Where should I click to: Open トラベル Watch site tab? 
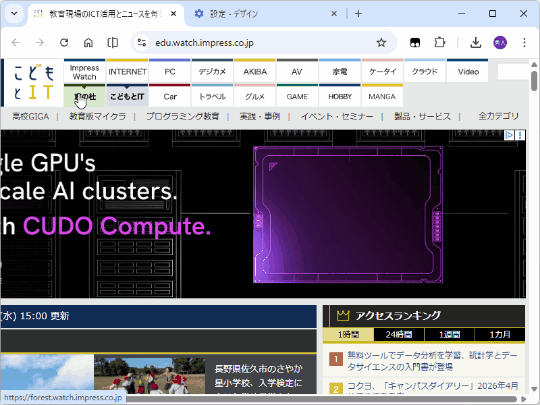212,96
